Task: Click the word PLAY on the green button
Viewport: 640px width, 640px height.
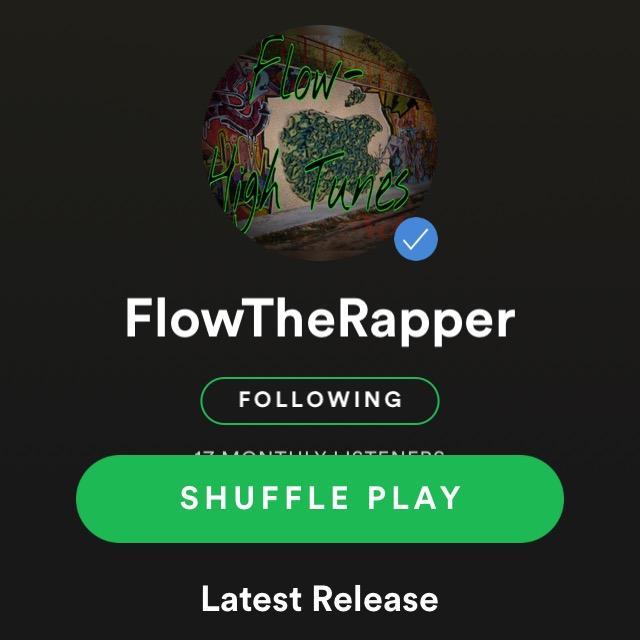Action: tap(414, 498)
